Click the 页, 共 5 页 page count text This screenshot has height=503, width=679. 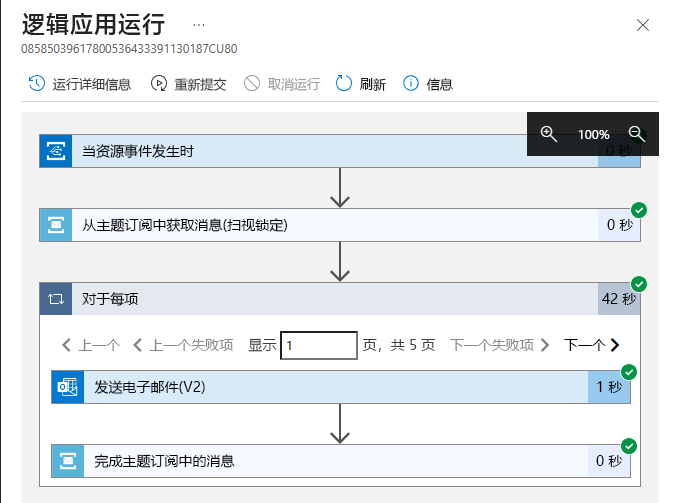click(x=398, y=345)
